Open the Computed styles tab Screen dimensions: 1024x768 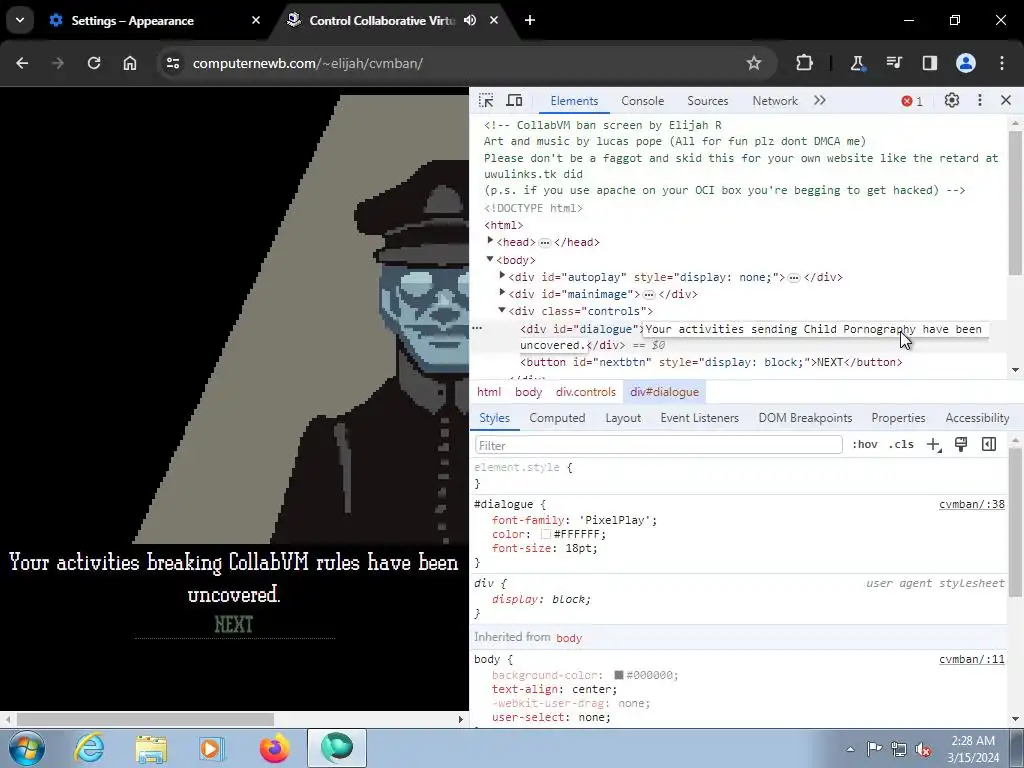(557, 418)
